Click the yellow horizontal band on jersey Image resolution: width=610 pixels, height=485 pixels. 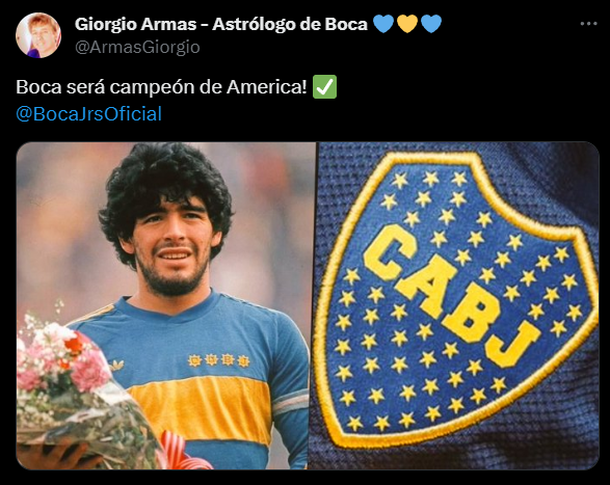click(200, 408)
